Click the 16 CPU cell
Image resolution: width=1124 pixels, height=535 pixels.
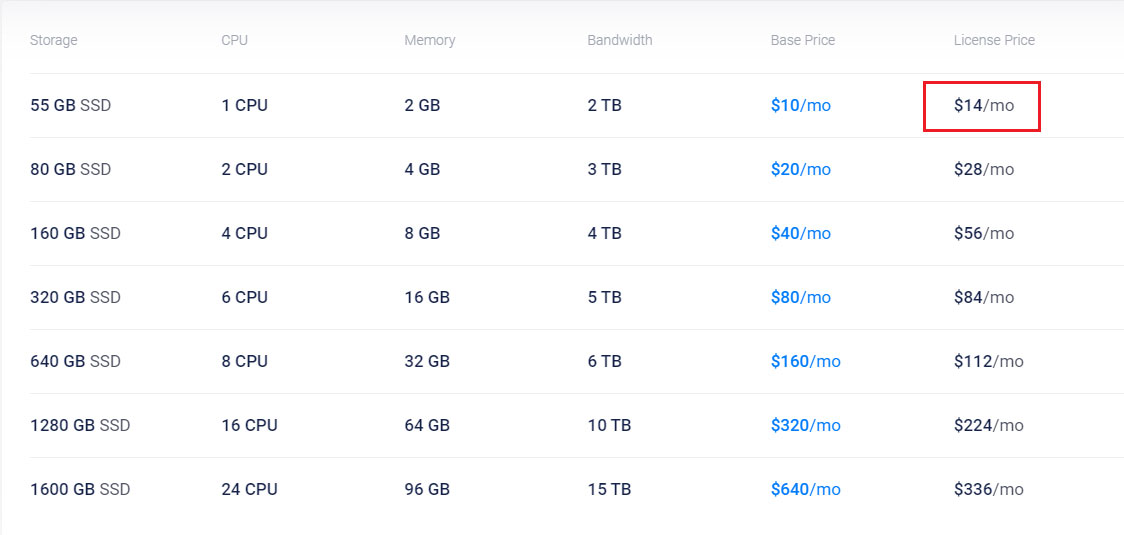(249, 425)
